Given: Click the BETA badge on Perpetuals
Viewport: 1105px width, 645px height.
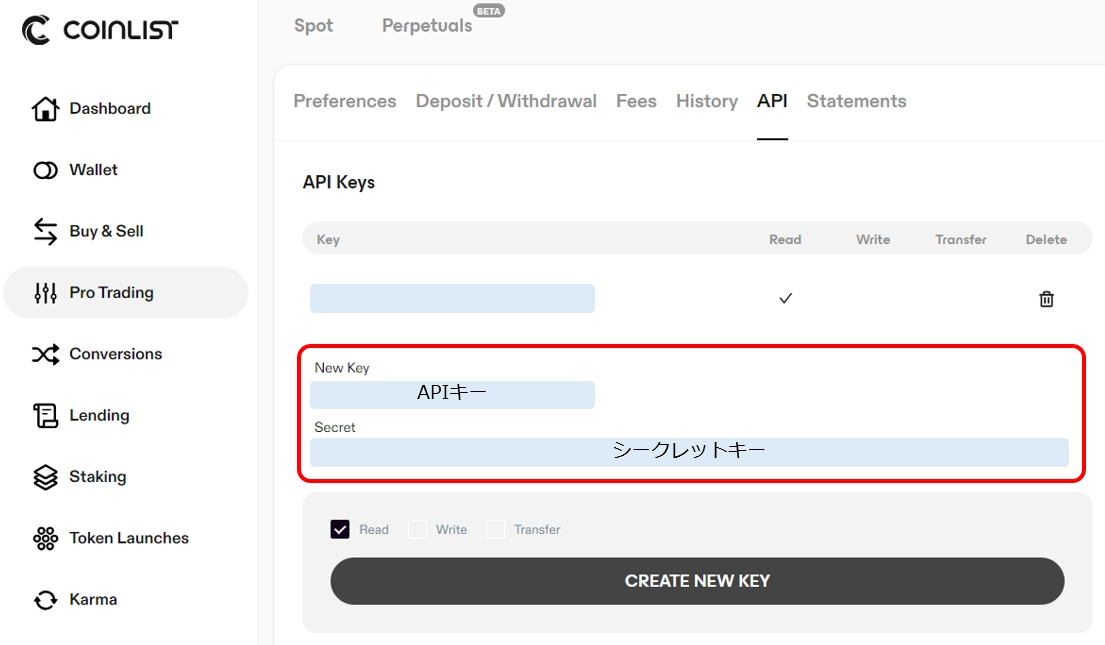Looking at the screenshot, I should coord(489,11).
